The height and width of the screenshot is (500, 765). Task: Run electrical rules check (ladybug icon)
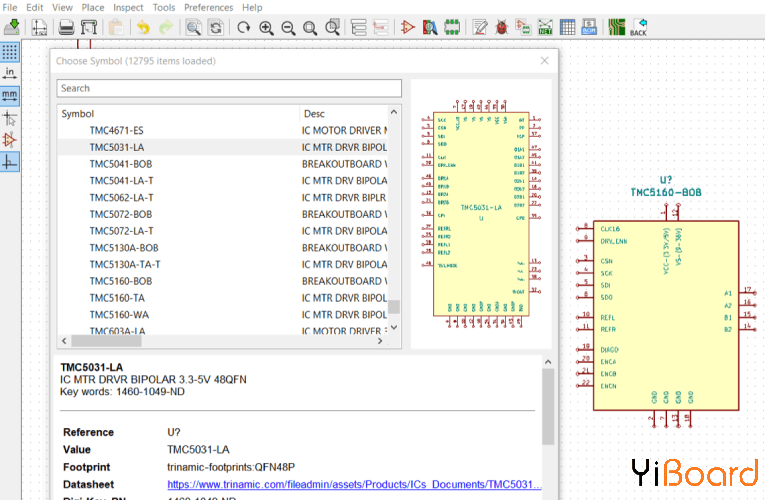pyautogui.click(x=502, y=27)
